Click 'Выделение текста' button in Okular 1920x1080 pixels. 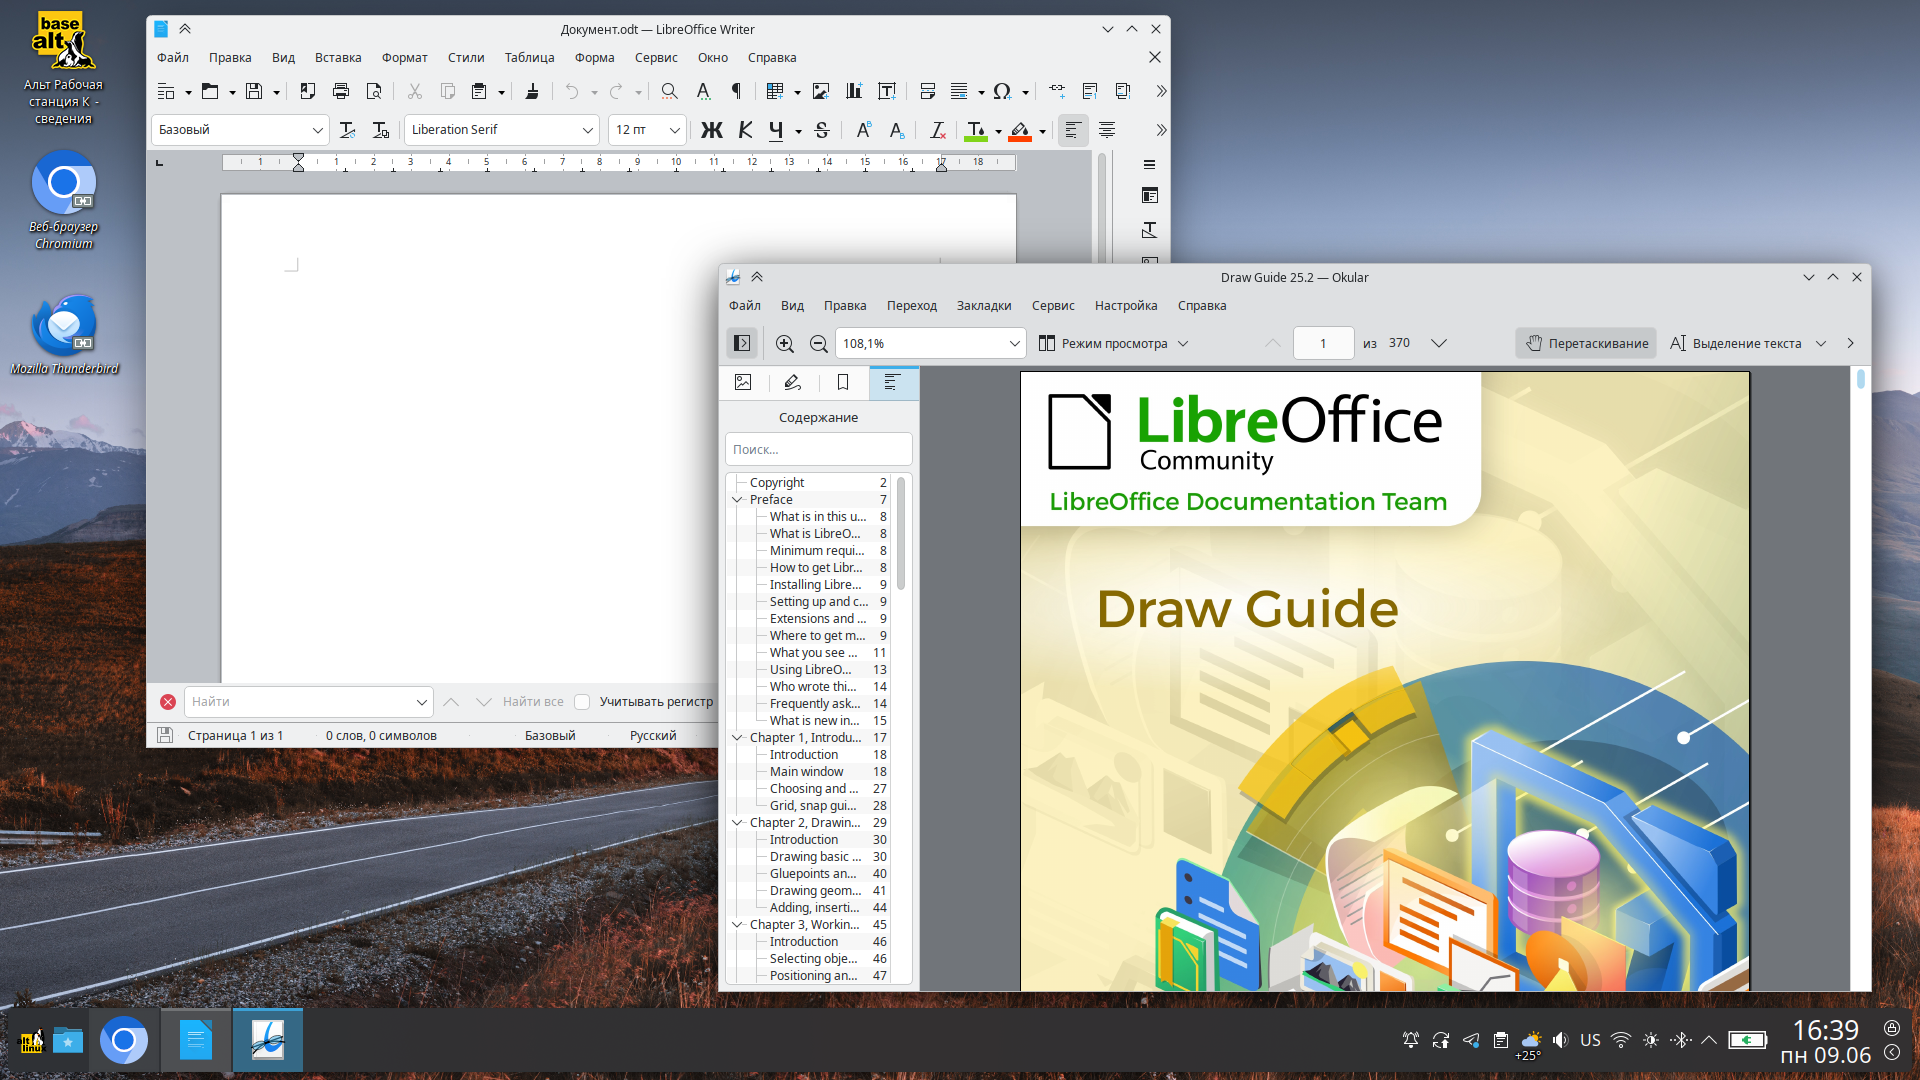point(1735,343)
